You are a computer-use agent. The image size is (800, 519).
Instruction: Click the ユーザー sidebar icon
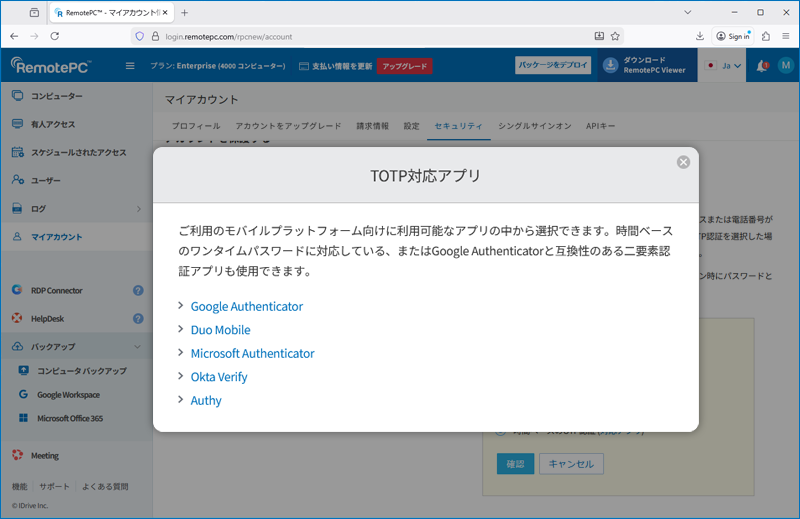point(17,180)
